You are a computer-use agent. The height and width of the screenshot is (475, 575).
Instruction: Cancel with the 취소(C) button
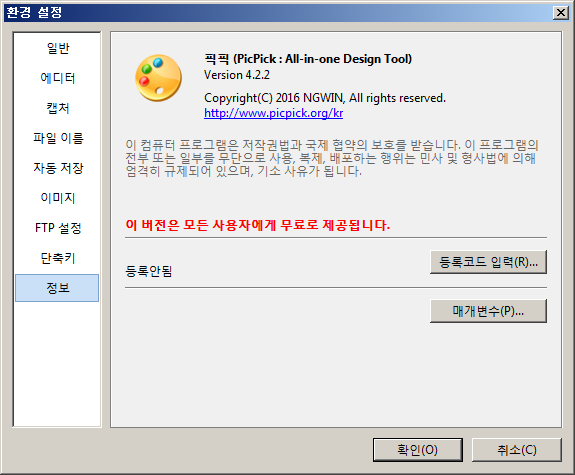pos(516,450)
